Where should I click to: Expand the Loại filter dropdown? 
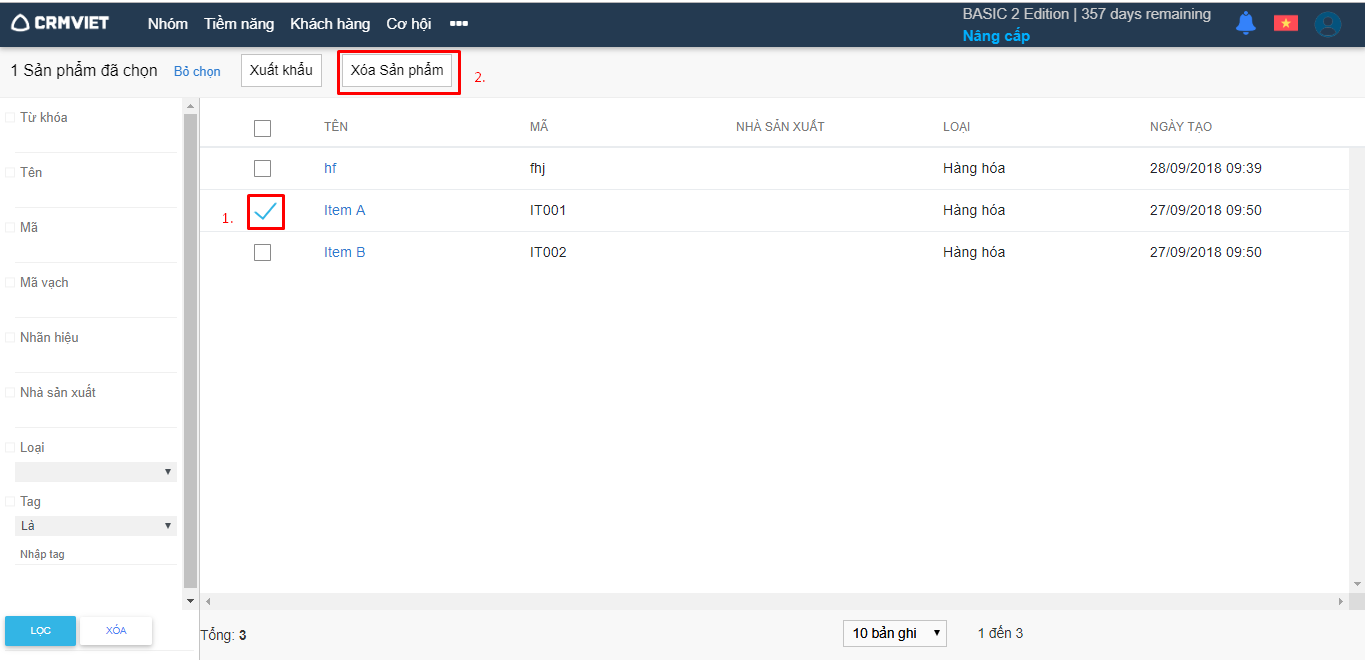pyautogui.click(x=96, y=472)
